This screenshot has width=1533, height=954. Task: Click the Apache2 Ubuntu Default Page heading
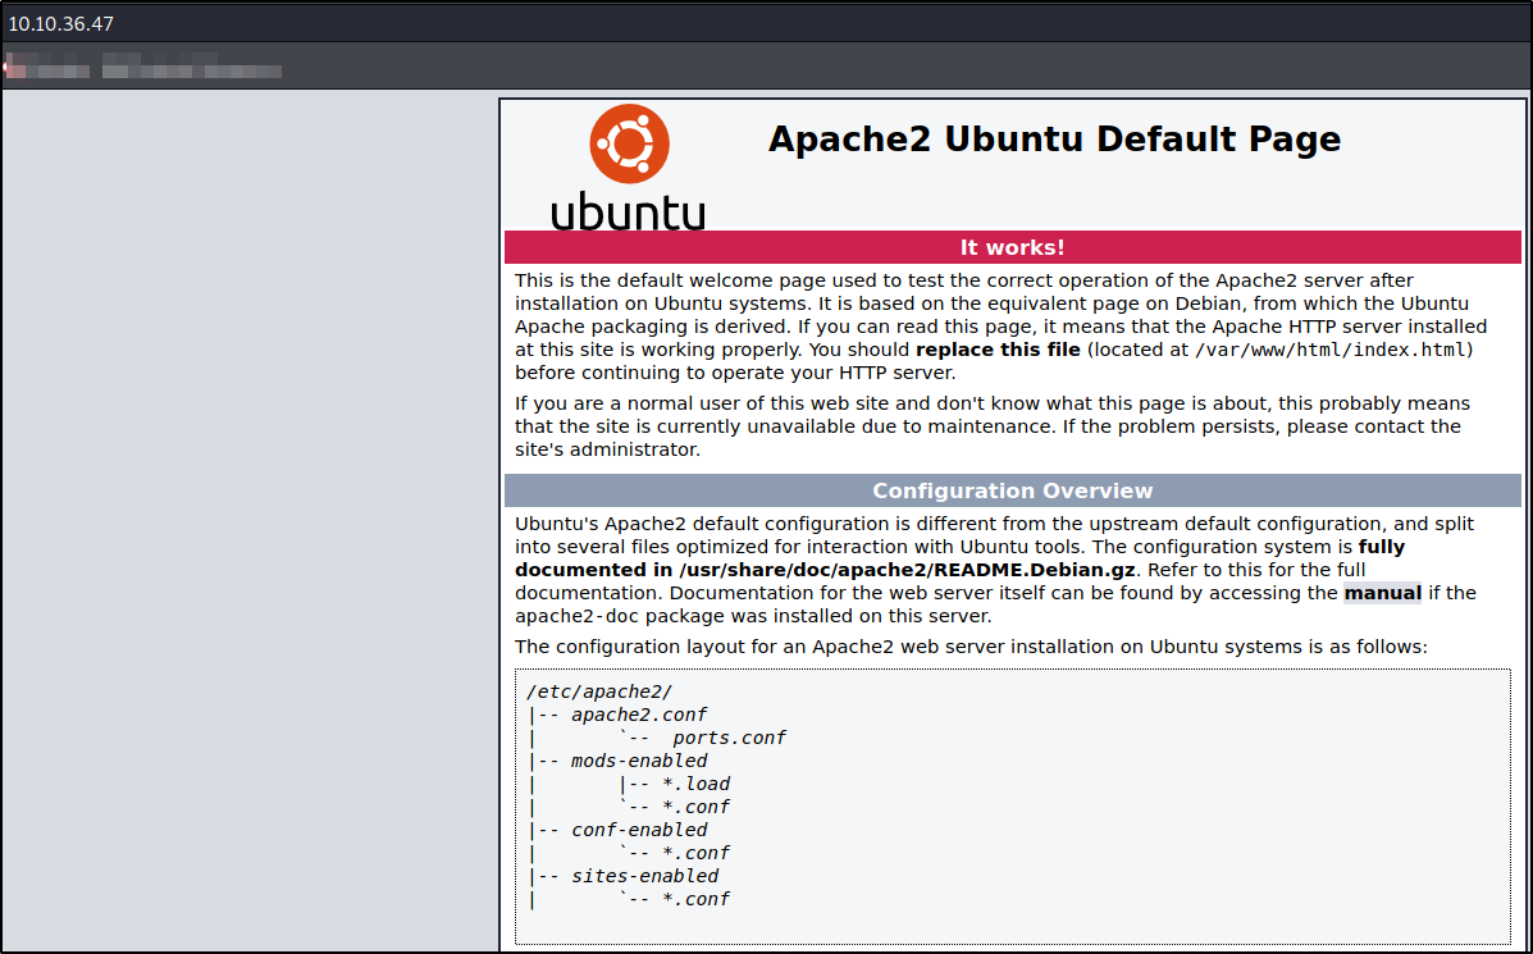pyautogui.click(x=1054, y=139)
